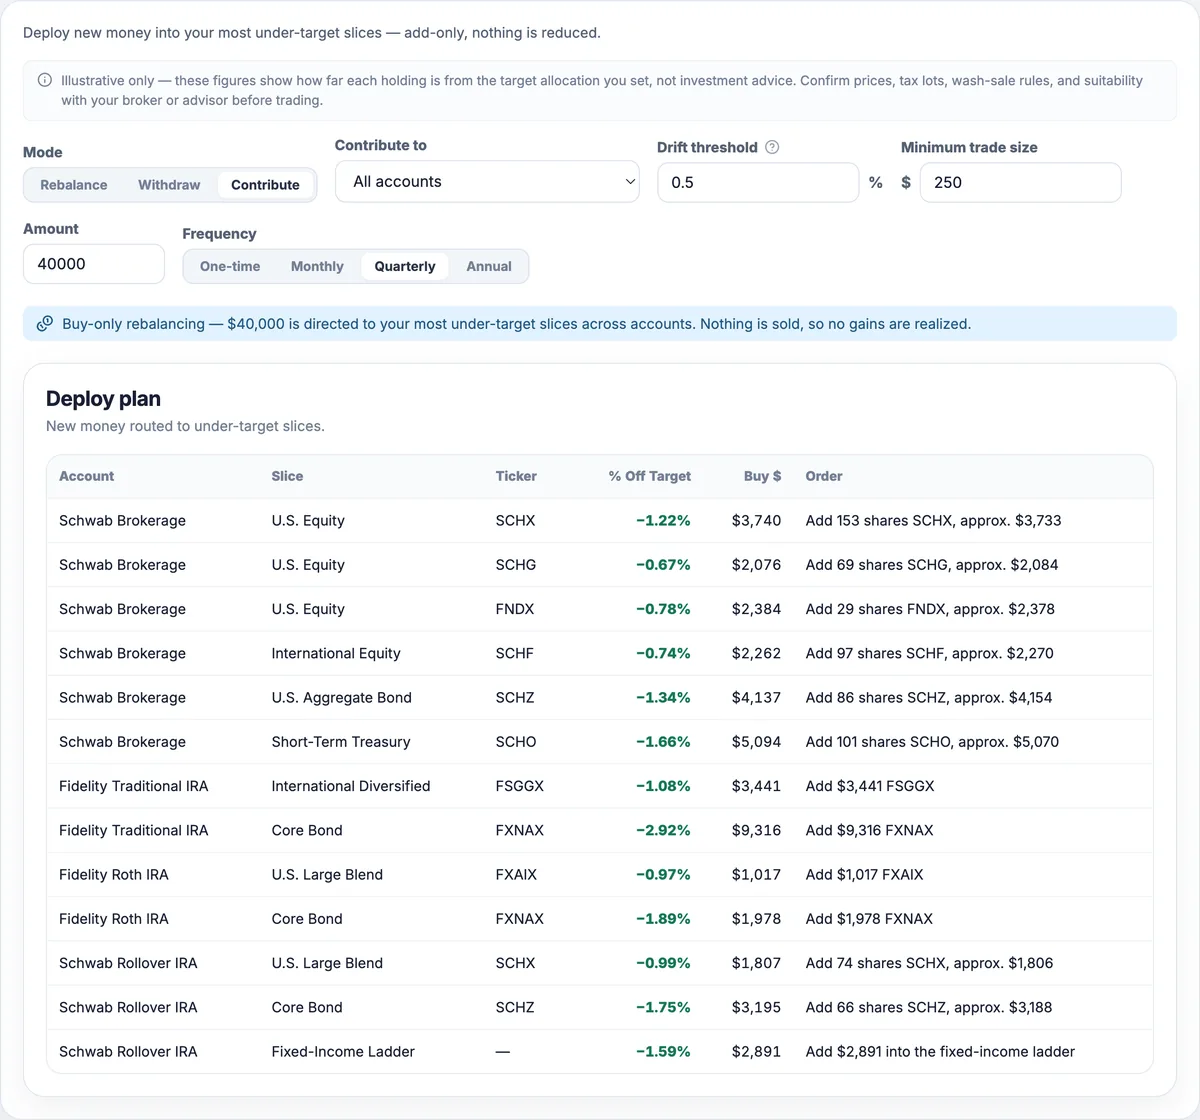Click the Short-Term Treasury slice cell
This screenshot has width=1200, height=1120.
[341, 742]
